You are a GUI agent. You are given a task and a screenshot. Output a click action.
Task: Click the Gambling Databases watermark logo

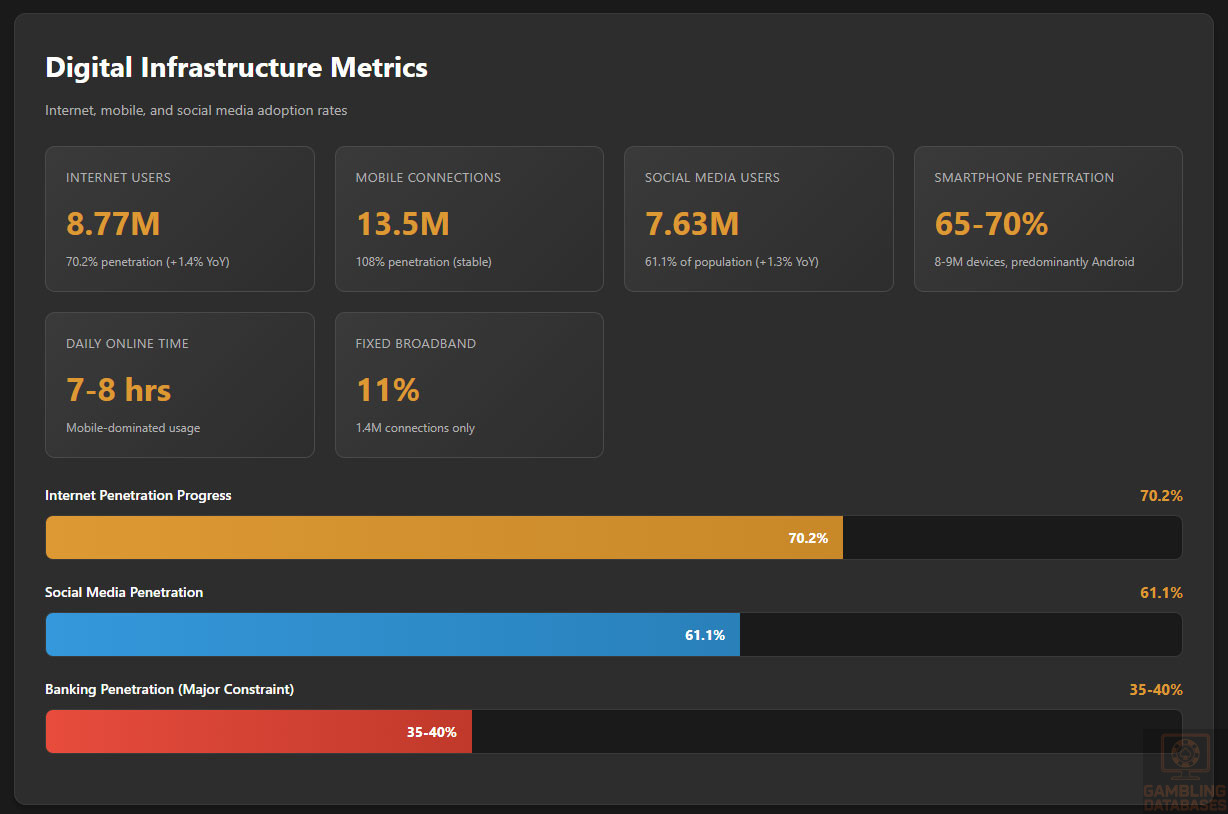pyautogui.click(x=1184, y=770)
